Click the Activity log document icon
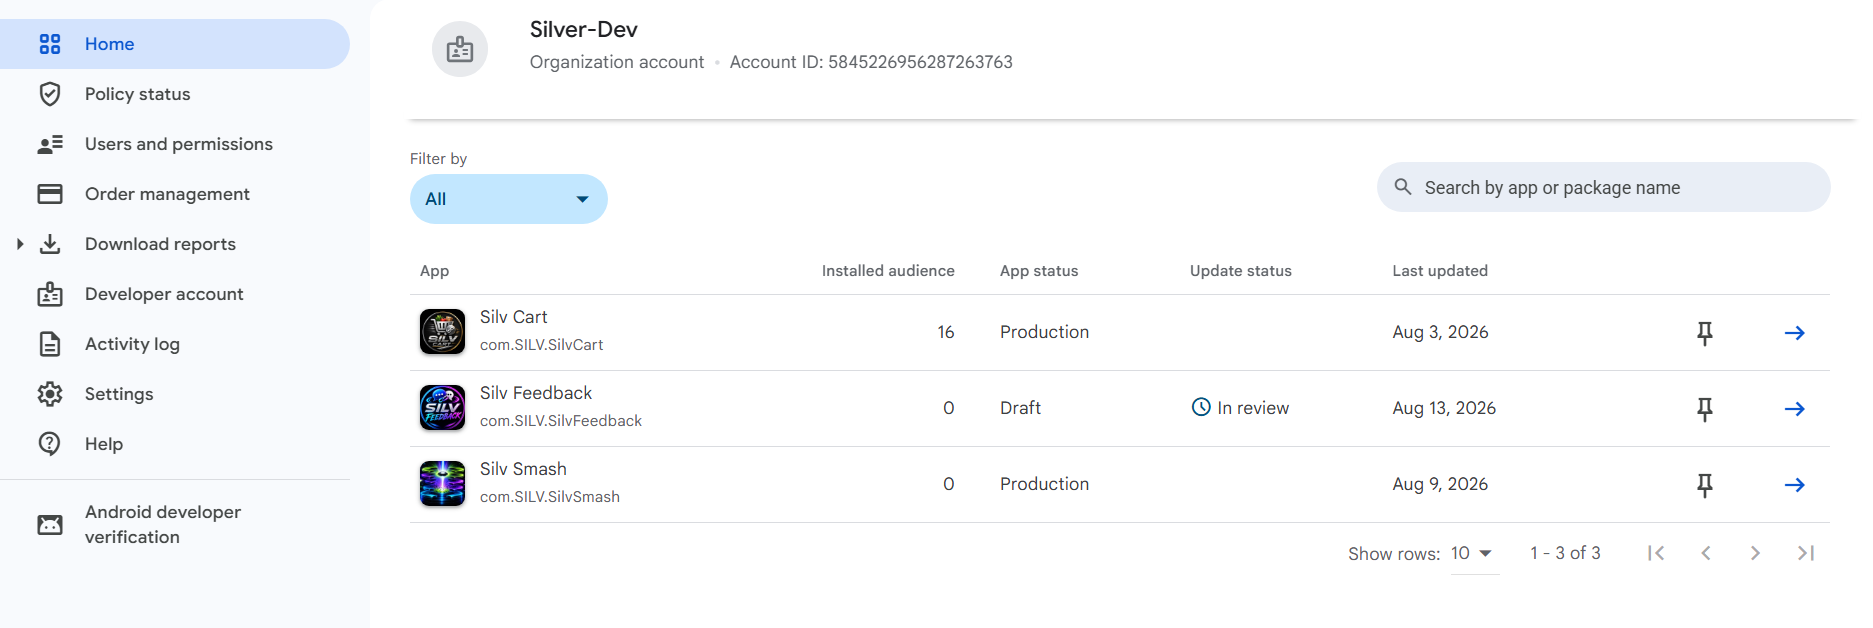This screenshot has width=1873, height=628. tap(50, 344)
